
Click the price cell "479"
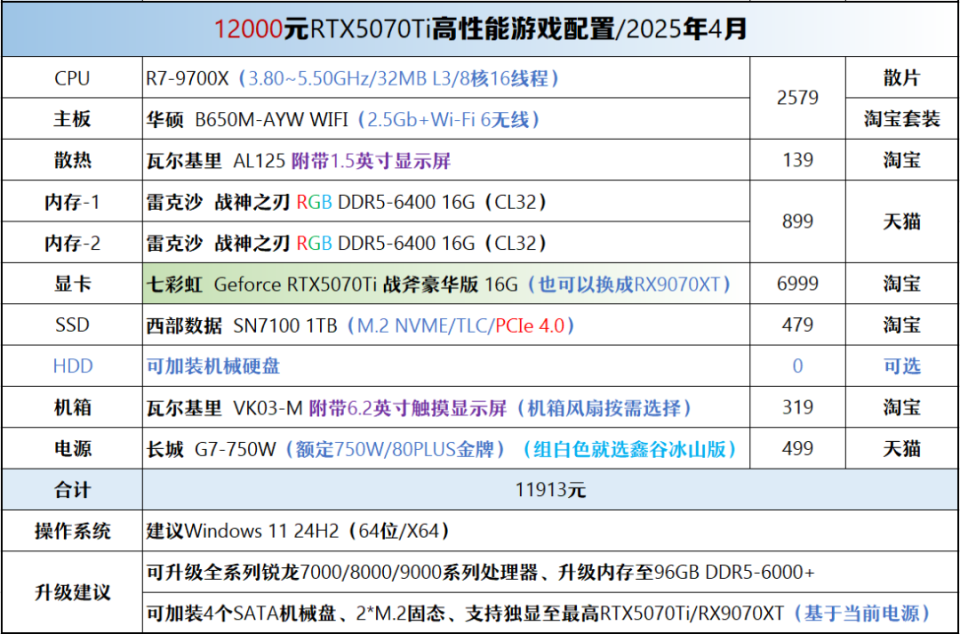798,325
